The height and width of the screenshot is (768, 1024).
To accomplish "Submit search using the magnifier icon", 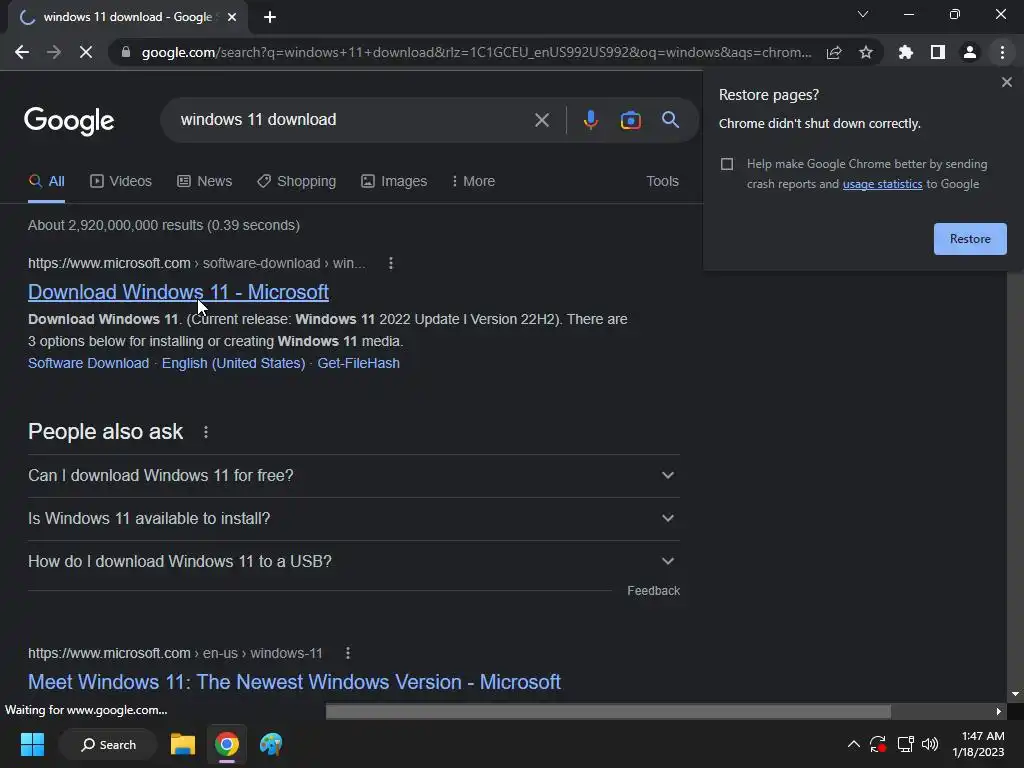I will click(671, 120).
